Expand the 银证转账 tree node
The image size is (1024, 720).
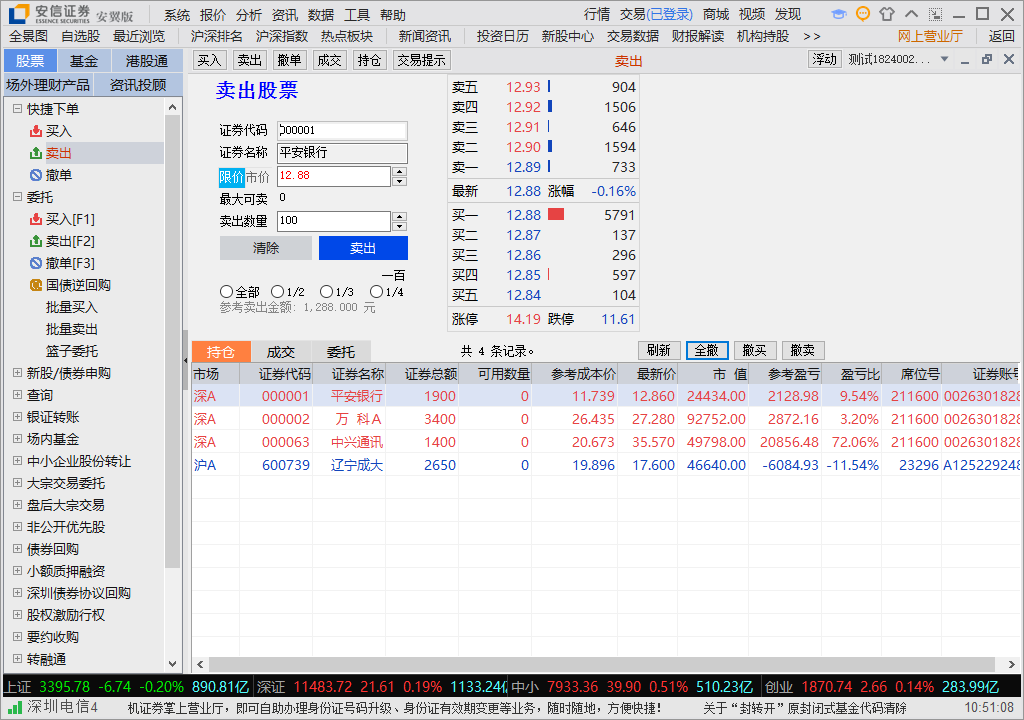[18, 417]
